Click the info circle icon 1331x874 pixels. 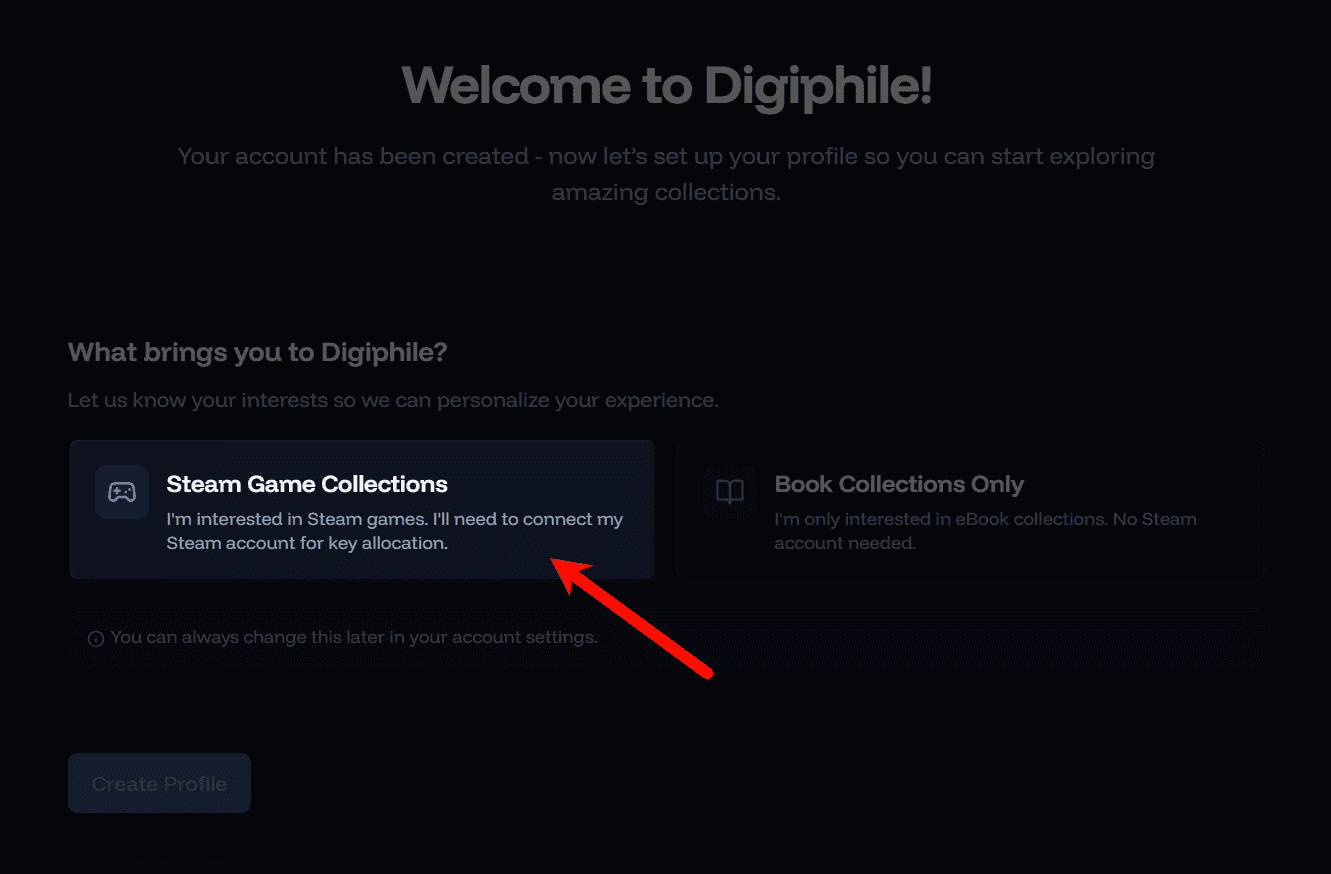96,638
